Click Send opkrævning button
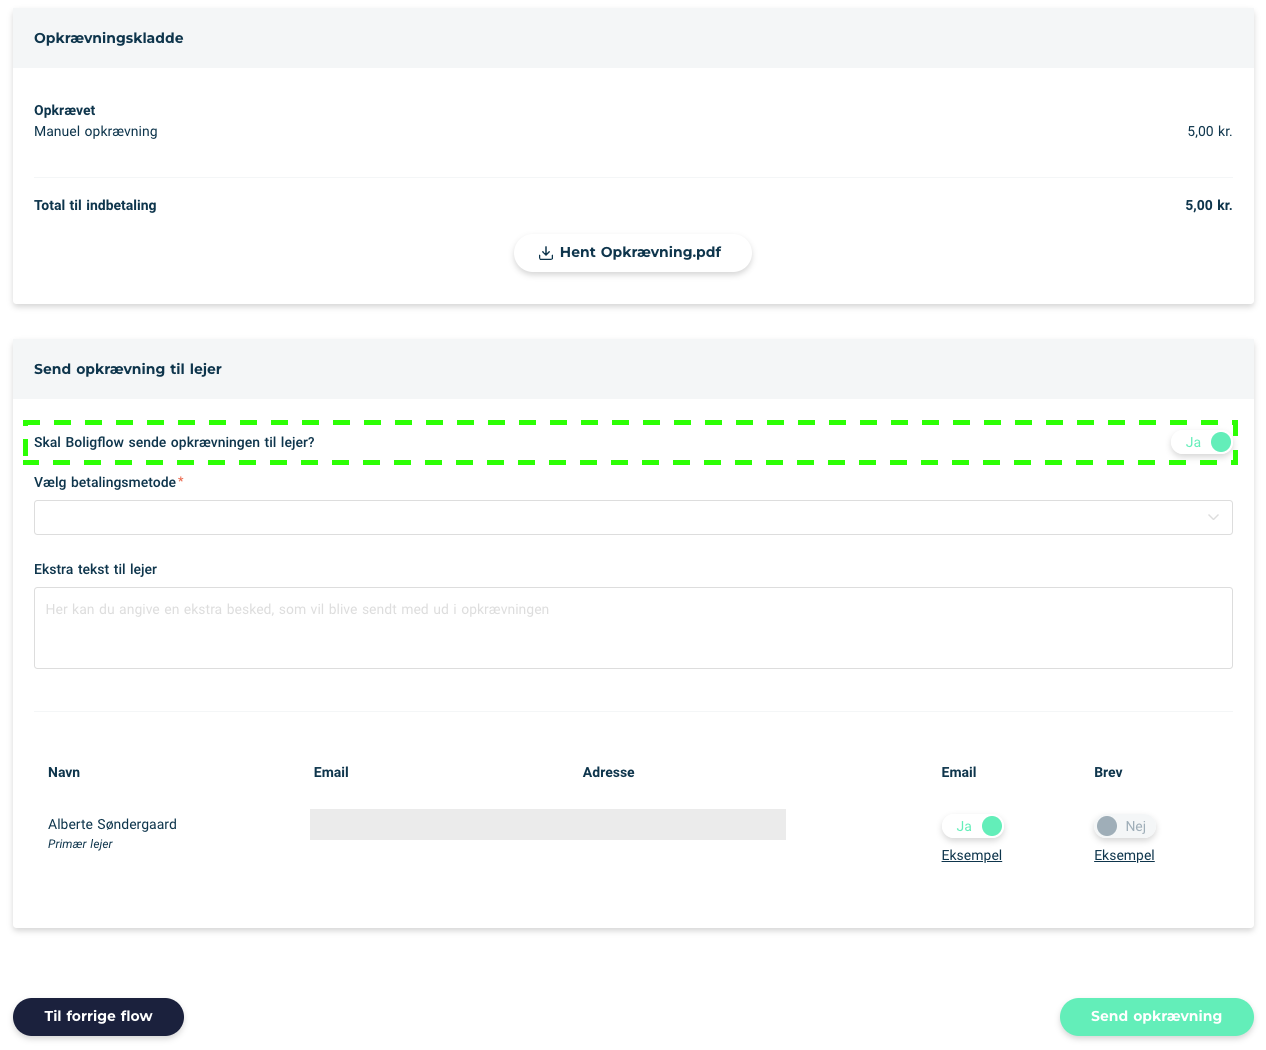Viewport: 1266px width, 1050px height. click(x=1156, y=1016)
